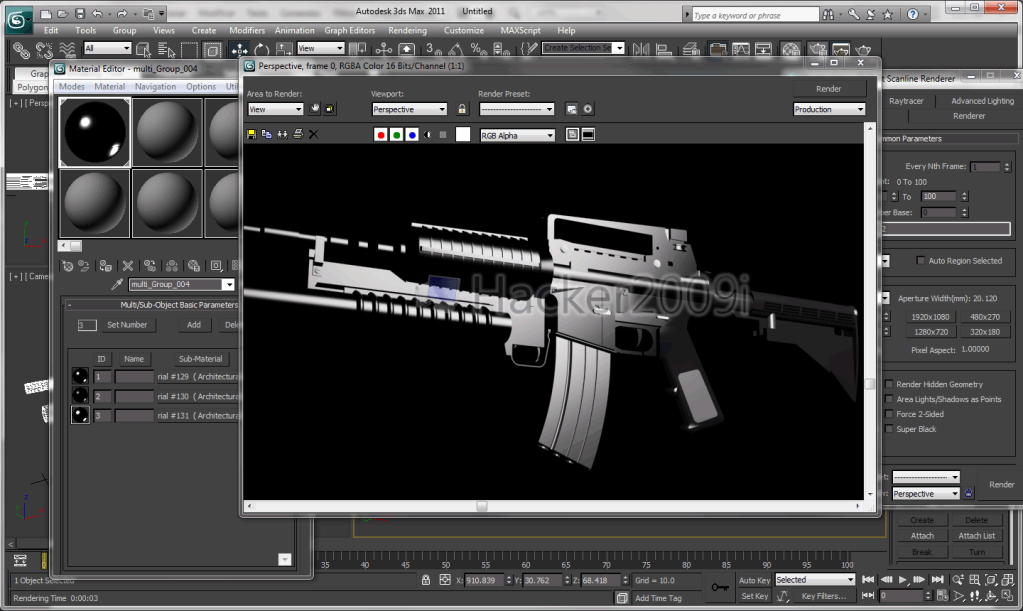
Task: Toggle the viewport lock padlock in render window
Action: (462, 110)
